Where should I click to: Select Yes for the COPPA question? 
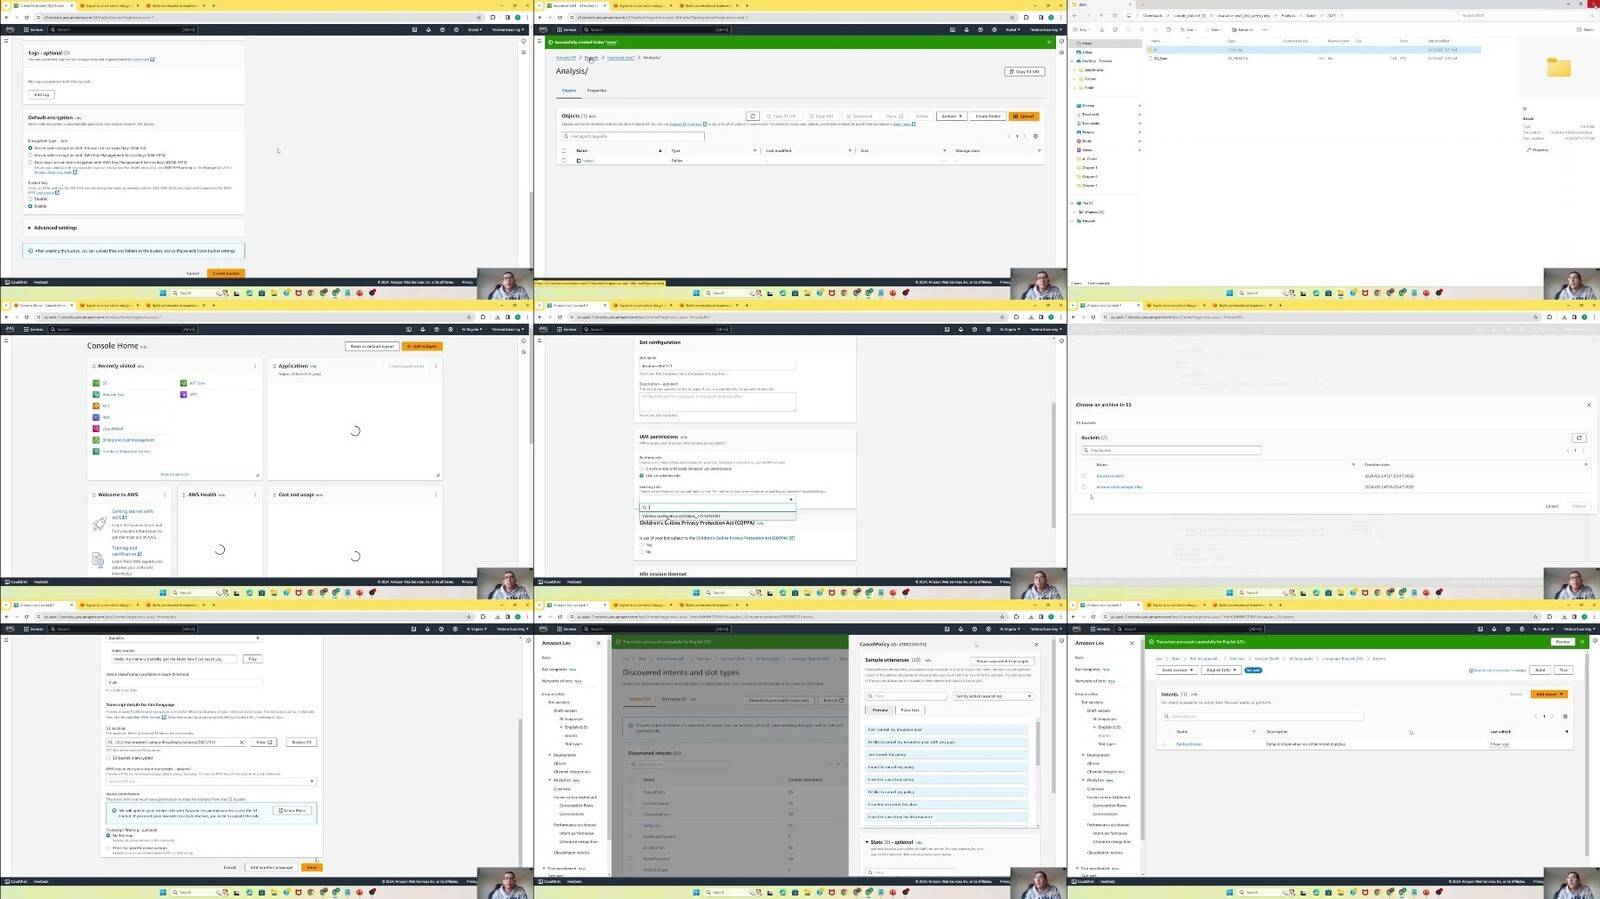coord(641,545)
